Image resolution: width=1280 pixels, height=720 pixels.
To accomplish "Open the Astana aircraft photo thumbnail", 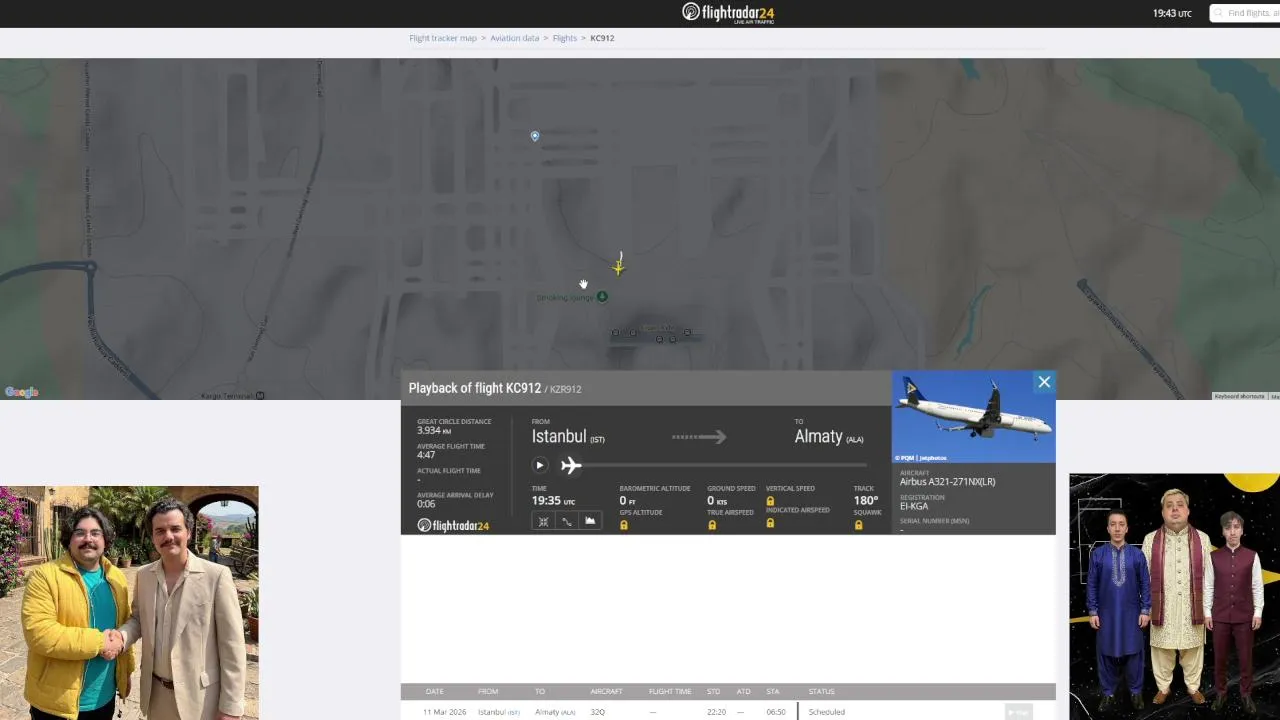I will [973, 417].
